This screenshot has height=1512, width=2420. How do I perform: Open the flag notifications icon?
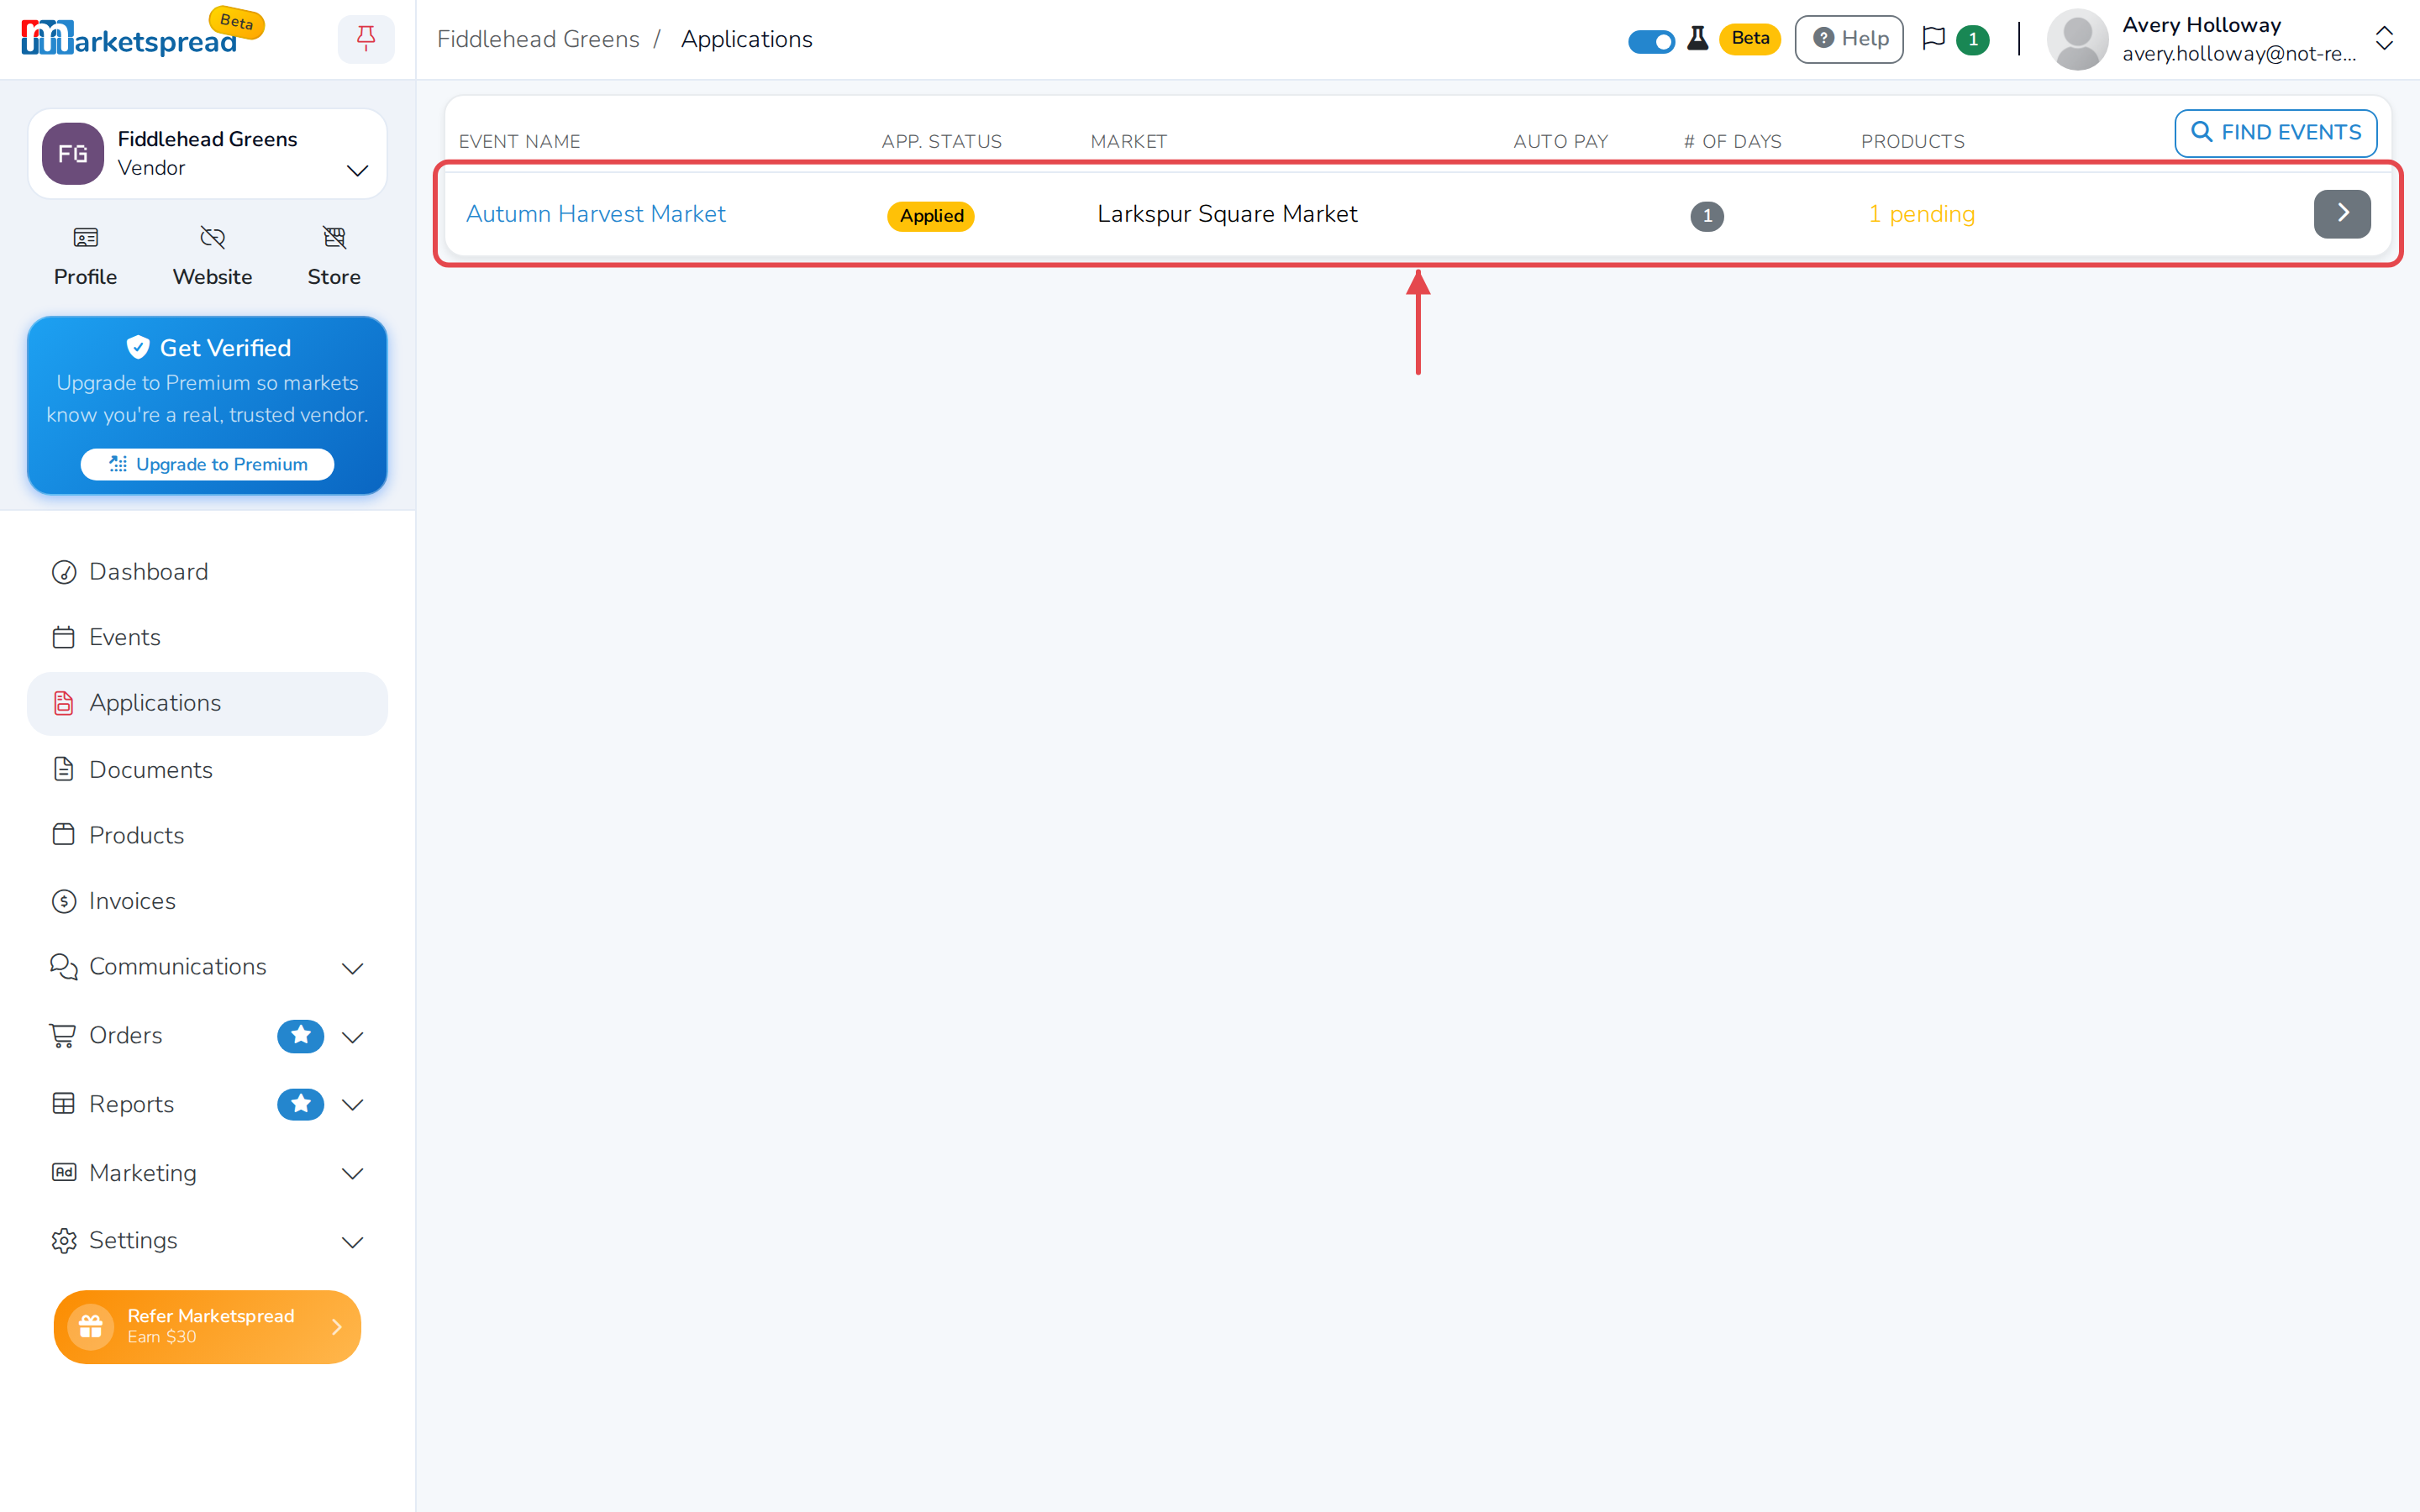pyautogui.click(x=1934, y=39)
